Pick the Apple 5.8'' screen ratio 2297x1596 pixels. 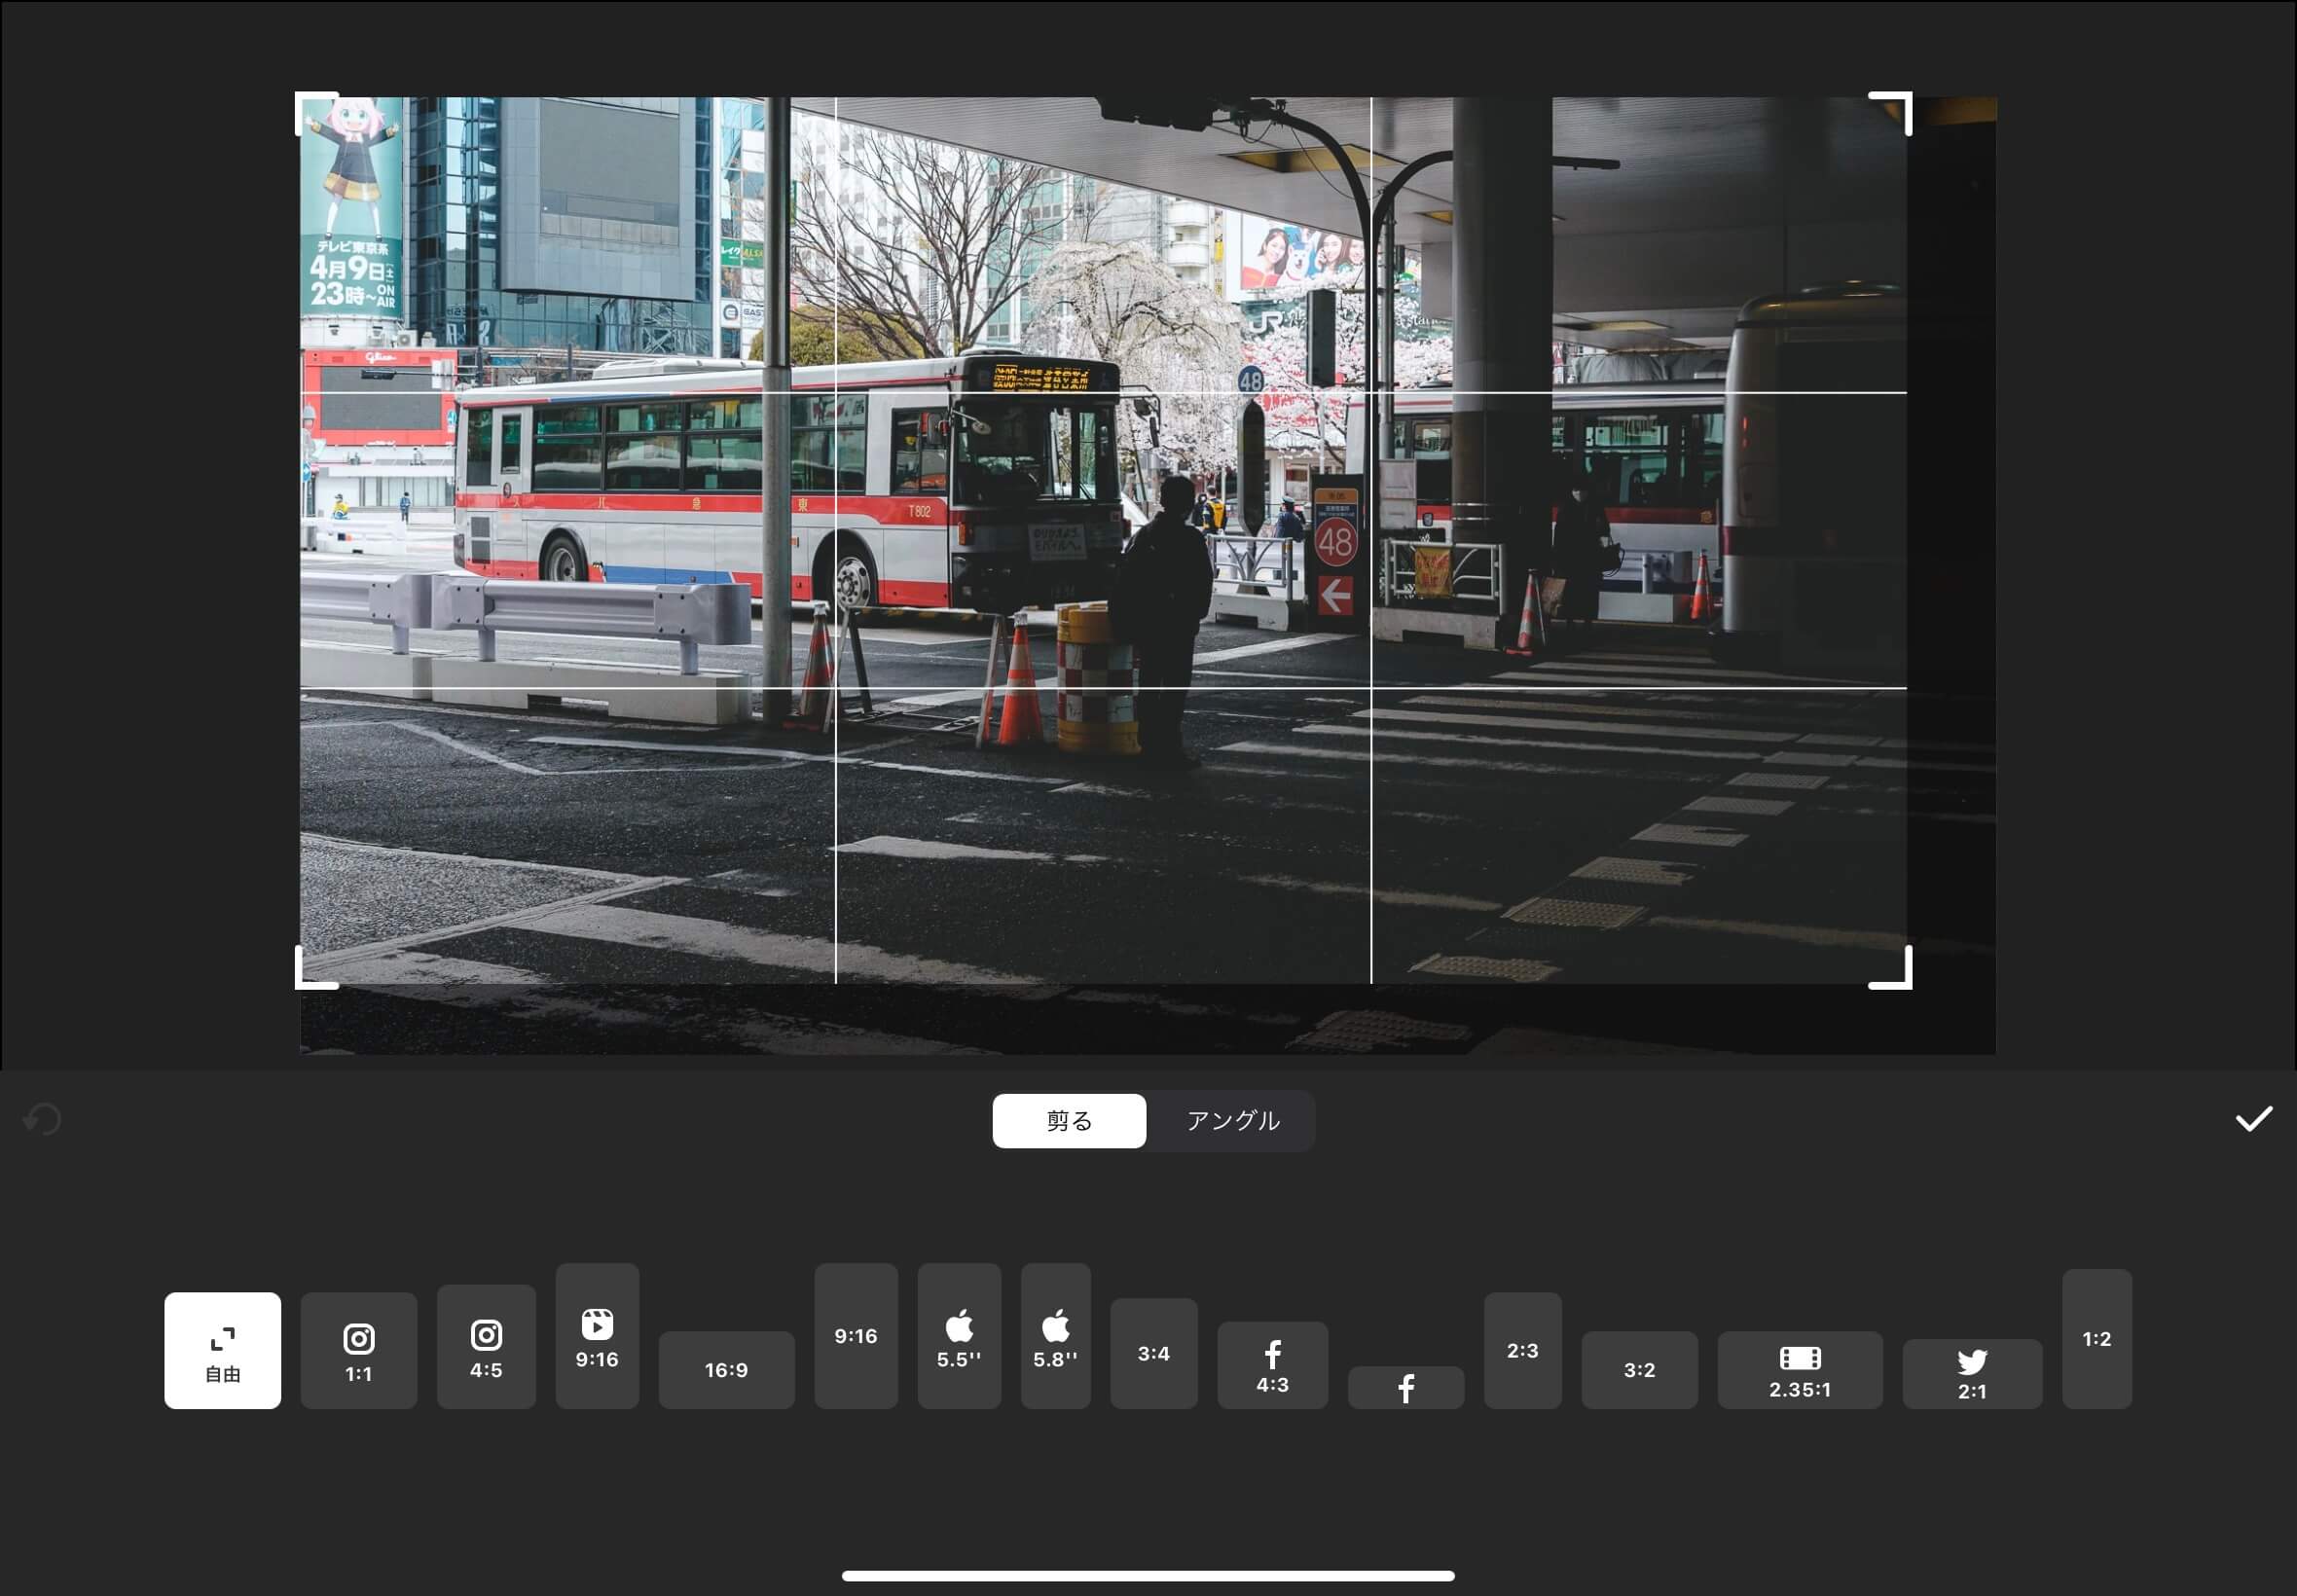1055,1335
